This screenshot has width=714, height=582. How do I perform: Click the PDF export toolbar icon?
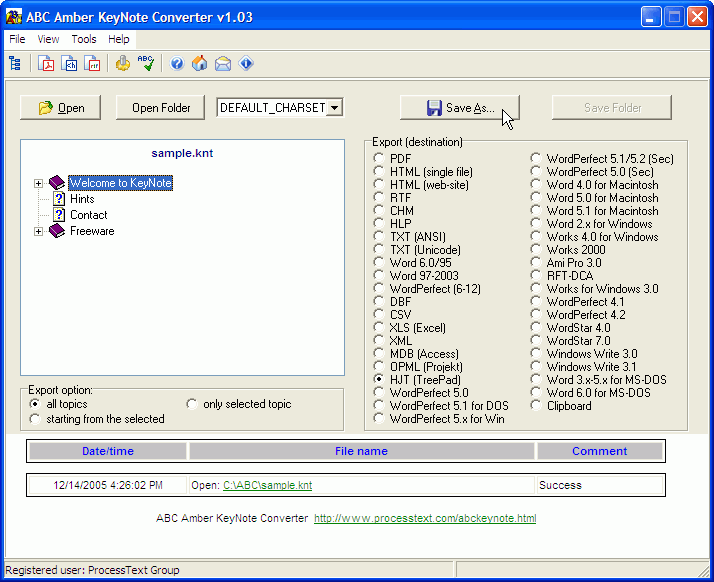tap(47, 64)
